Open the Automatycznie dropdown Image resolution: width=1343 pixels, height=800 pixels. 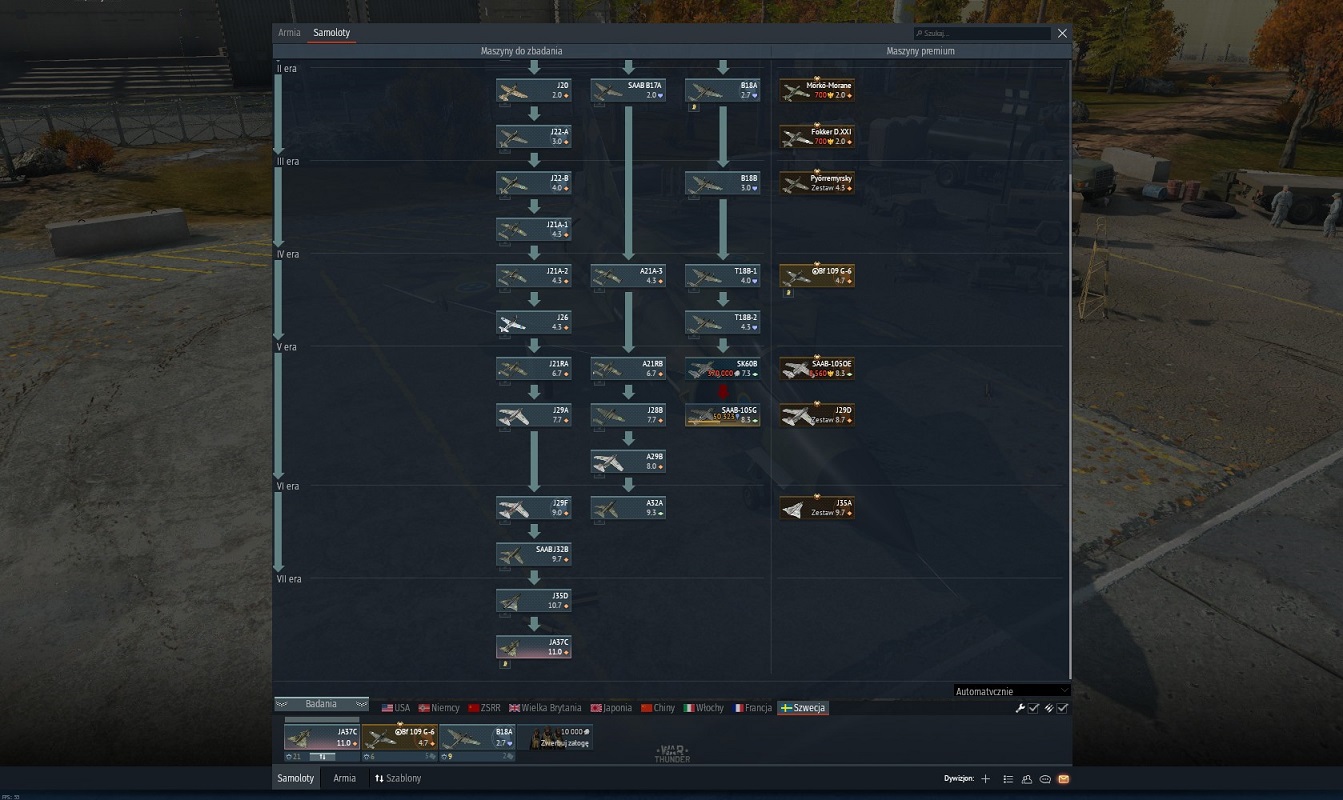click(x=1012, y=691)
